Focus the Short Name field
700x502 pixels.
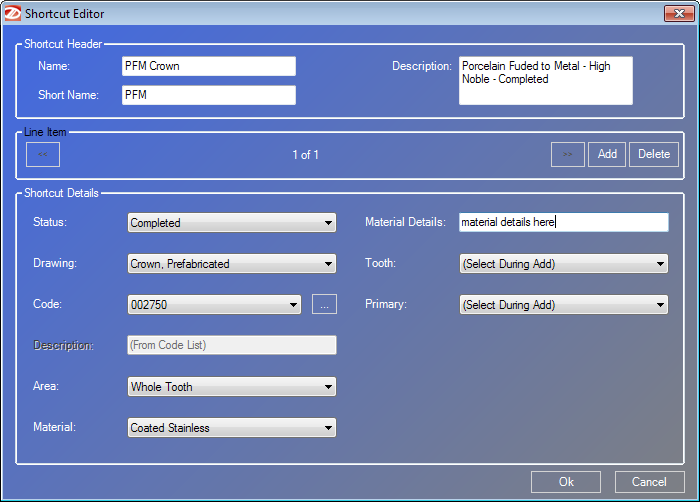208,95
